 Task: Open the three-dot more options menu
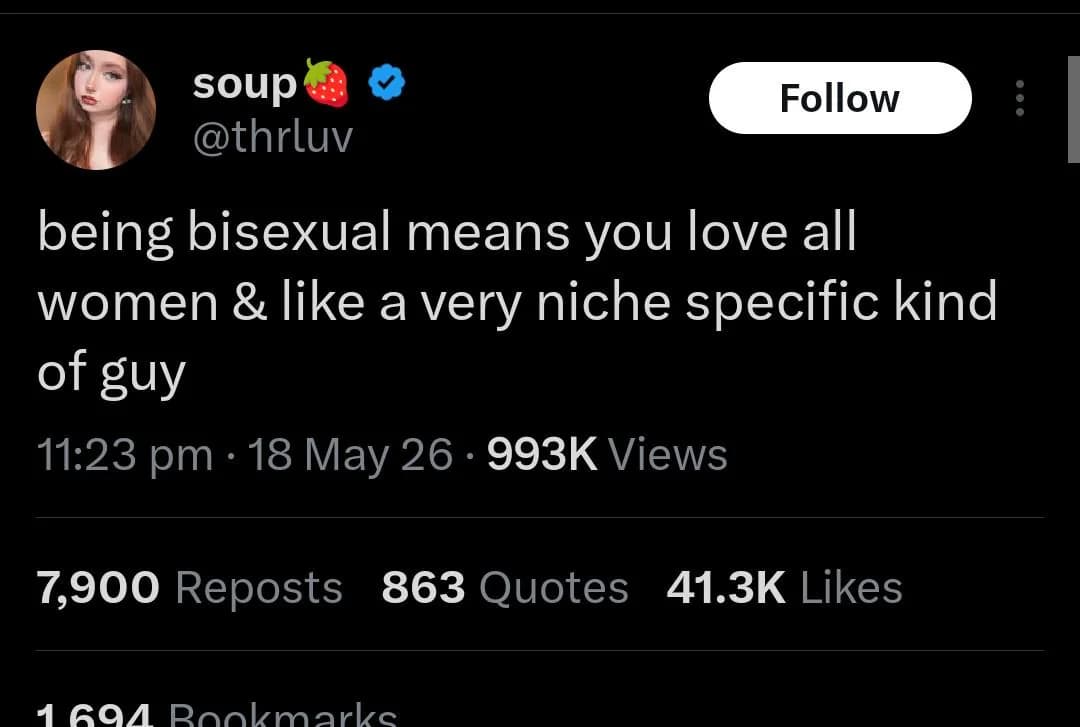tap(1020, 98)
